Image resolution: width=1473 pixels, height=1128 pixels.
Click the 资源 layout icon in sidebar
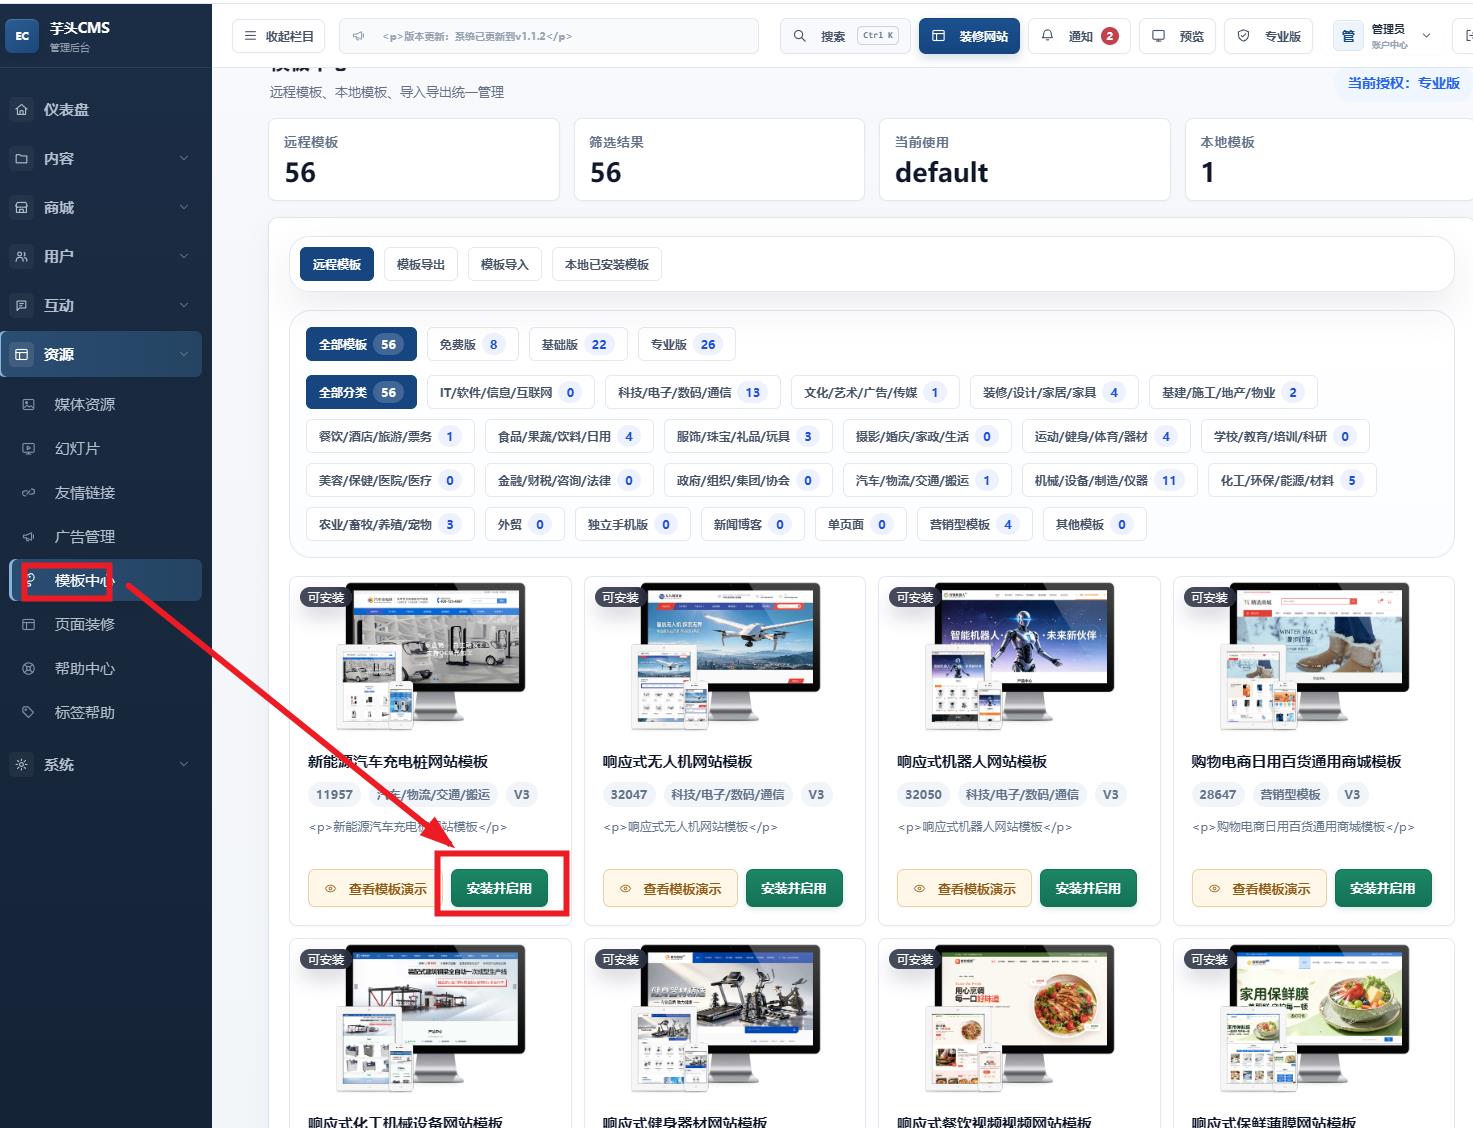click(22, 355)
